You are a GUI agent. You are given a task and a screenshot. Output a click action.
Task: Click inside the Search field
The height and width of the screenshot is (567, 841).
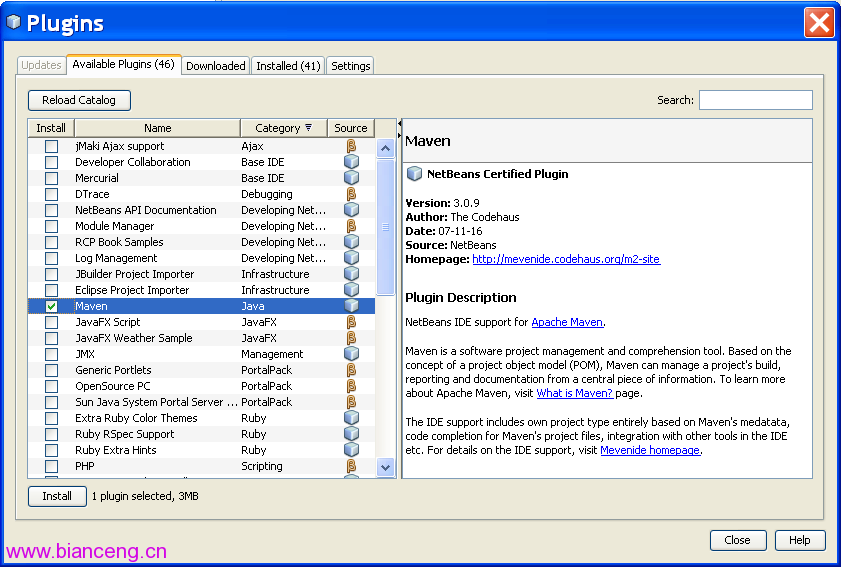coord(756,100)
